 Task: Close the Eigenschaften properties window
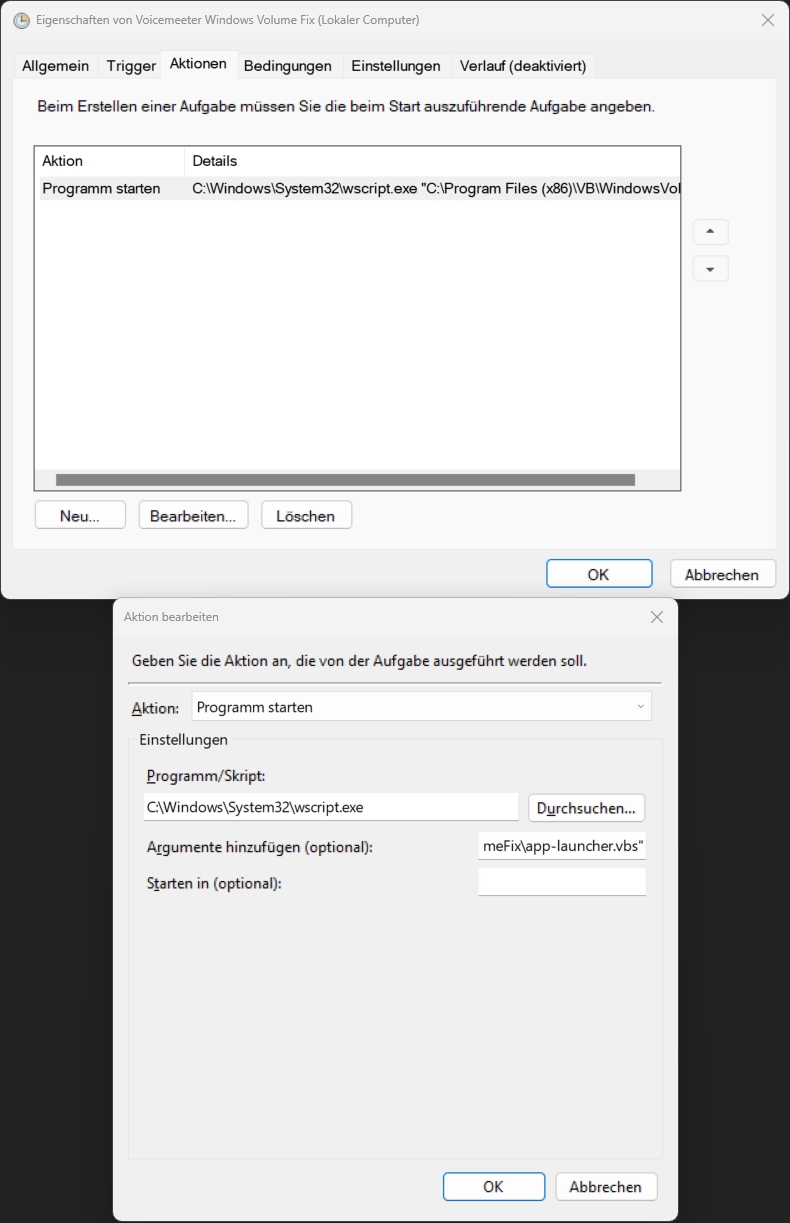point(767,20)
